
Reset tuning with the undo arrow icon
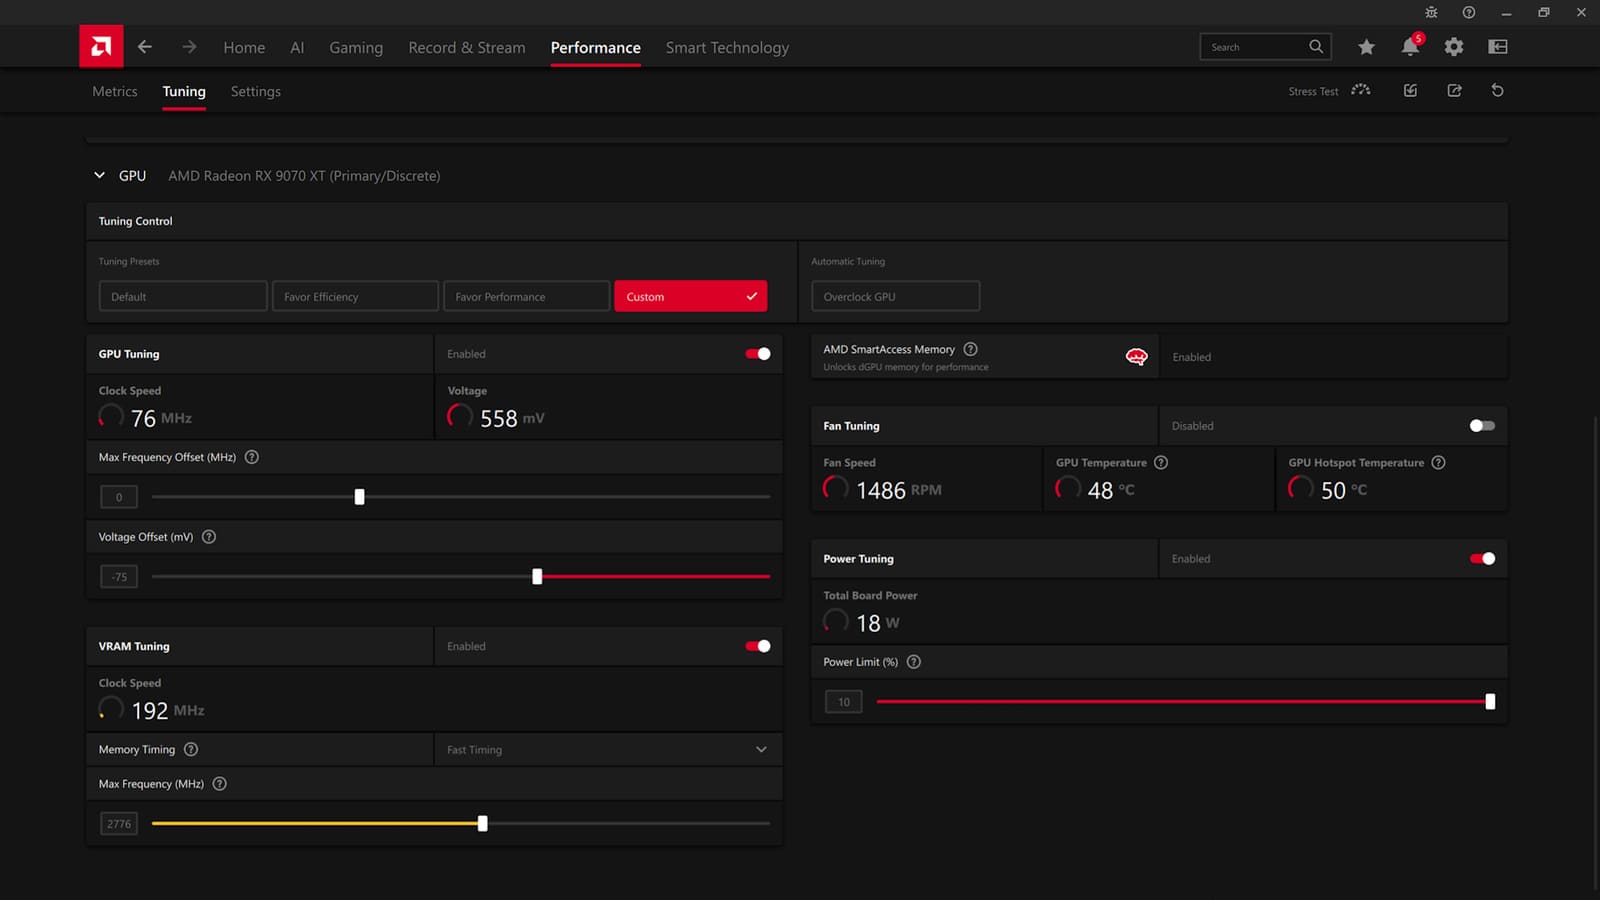click(x=1497, y=90)
